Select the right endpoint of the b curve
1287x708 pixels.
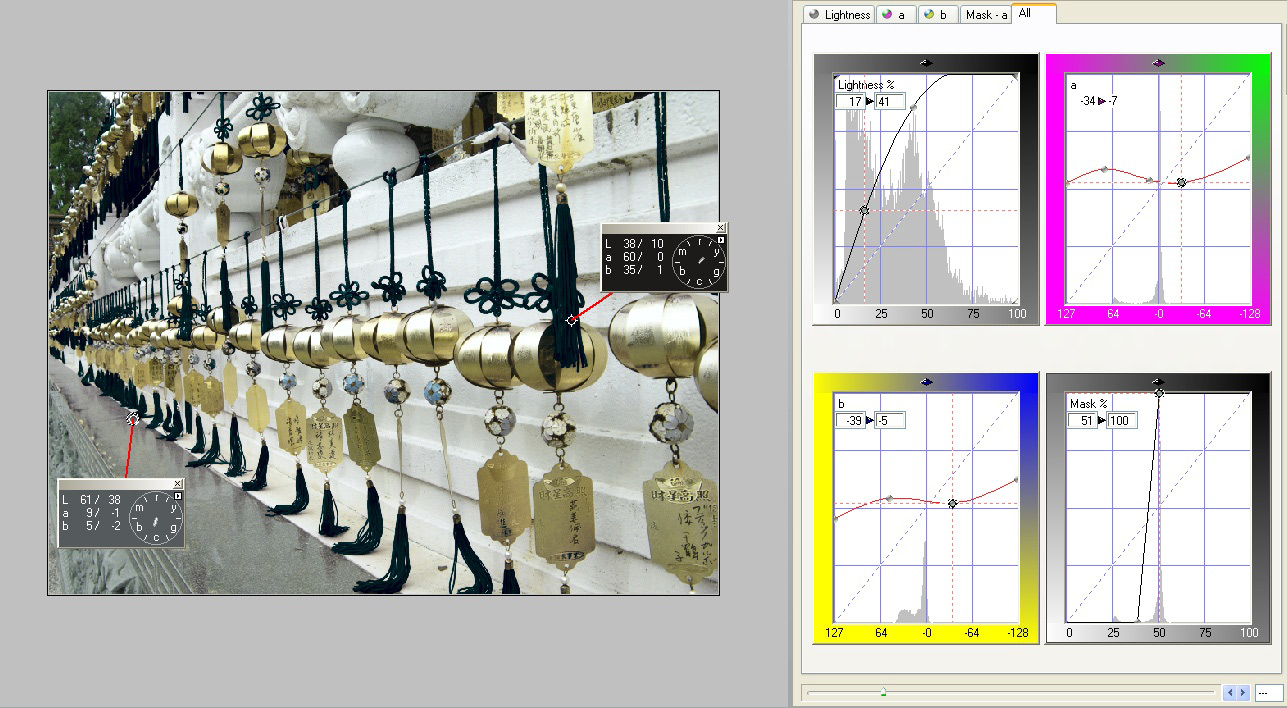point(1017,480)
